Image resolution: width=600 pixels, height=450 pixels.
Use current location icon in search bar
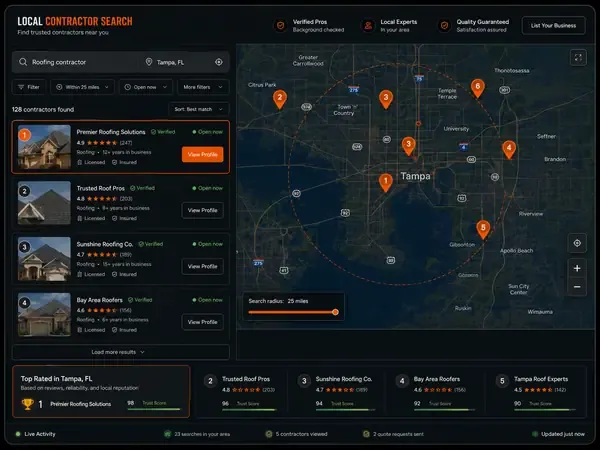218,62
